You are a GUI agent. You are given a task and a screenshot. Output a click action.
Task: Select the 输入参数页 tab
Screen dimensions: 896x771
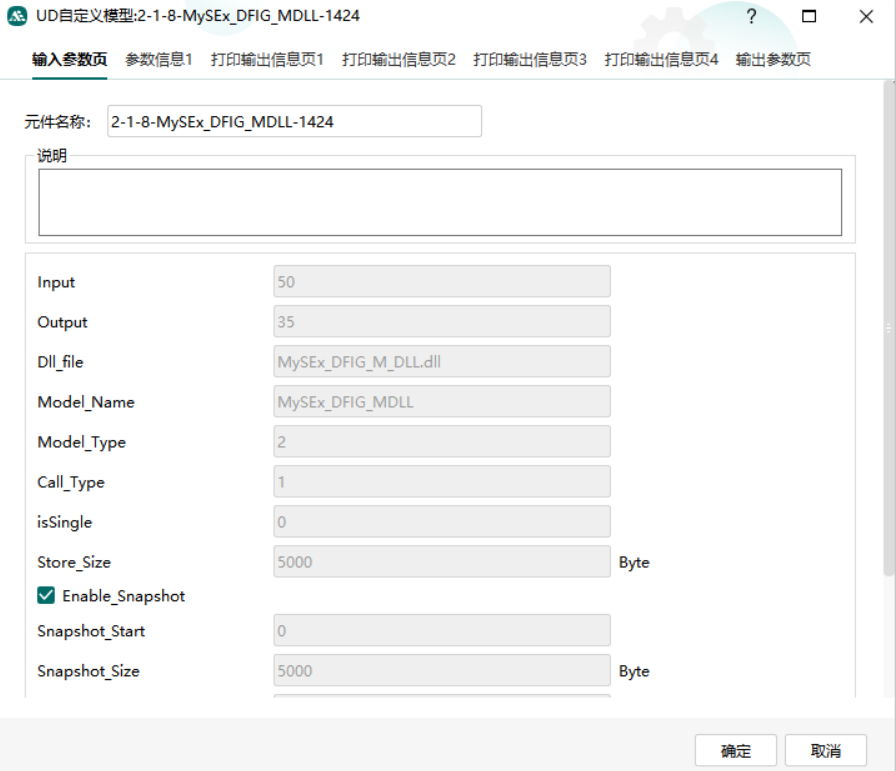click(x=69, y=60)
